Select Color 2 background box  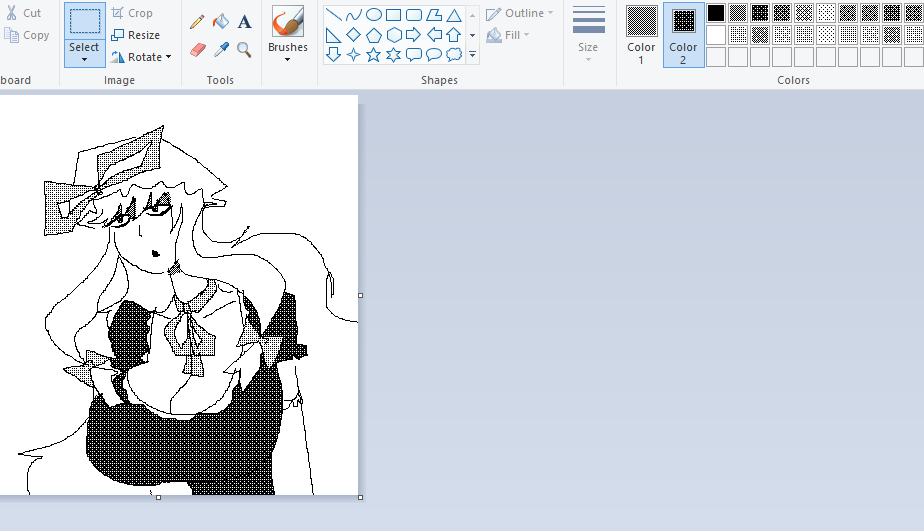tap(684, 35)
